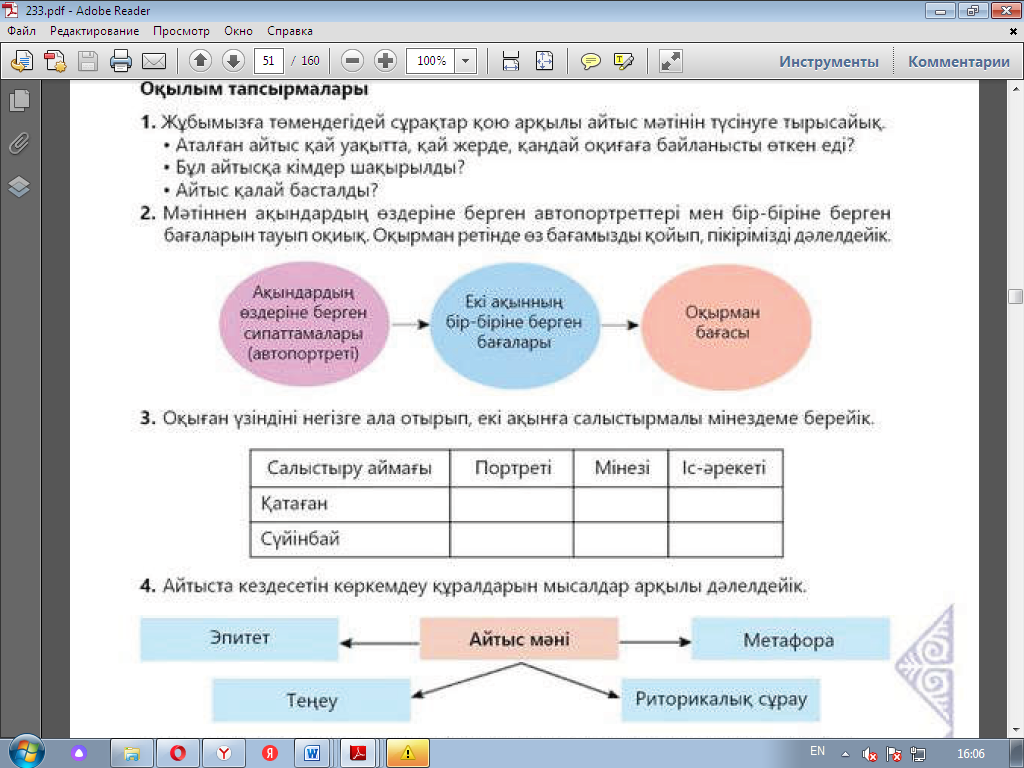The width and height of the screenshot is (1024, 768).
Task: Click the Convert to PDF toolbar icon
Action: pyautogui.click(x=55, y=61)
